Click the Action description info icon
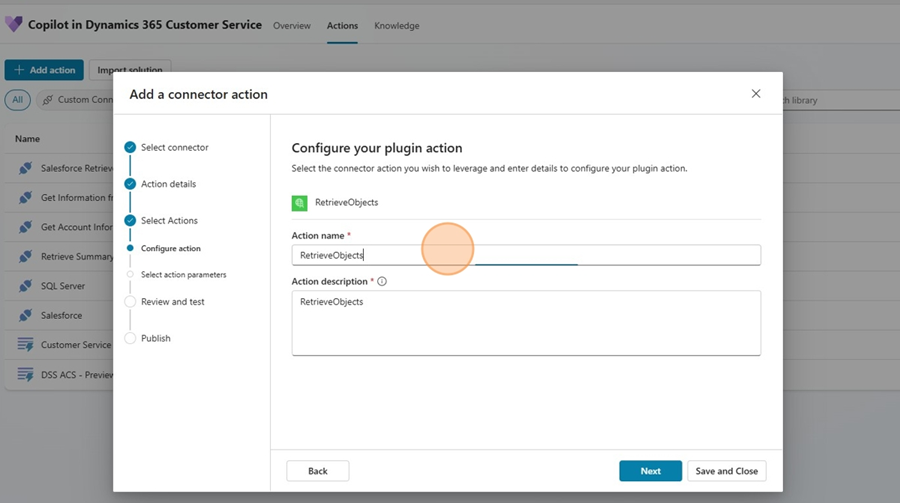The image size is (900, 503). (x=382, y=281)
